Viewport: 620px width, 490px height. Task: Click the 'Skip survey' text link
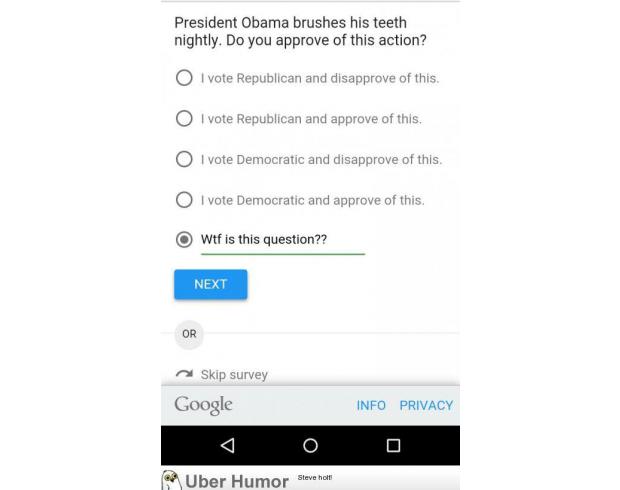[234, 375]
